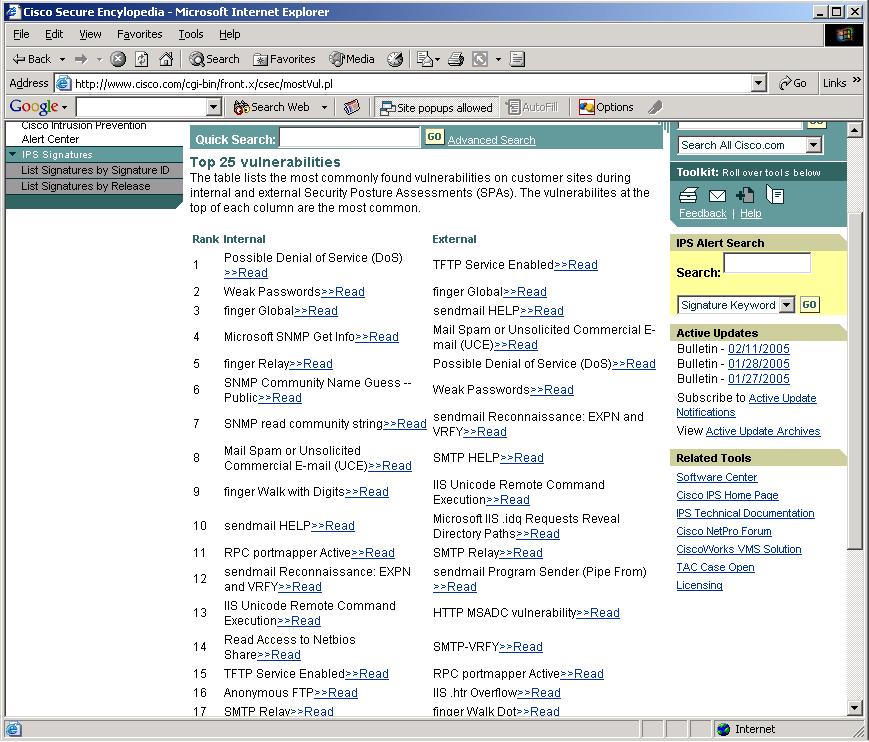869x742 pixels.
Task: Open the Cisco IPS Home Page link
Action: click(x=727, y=495)
